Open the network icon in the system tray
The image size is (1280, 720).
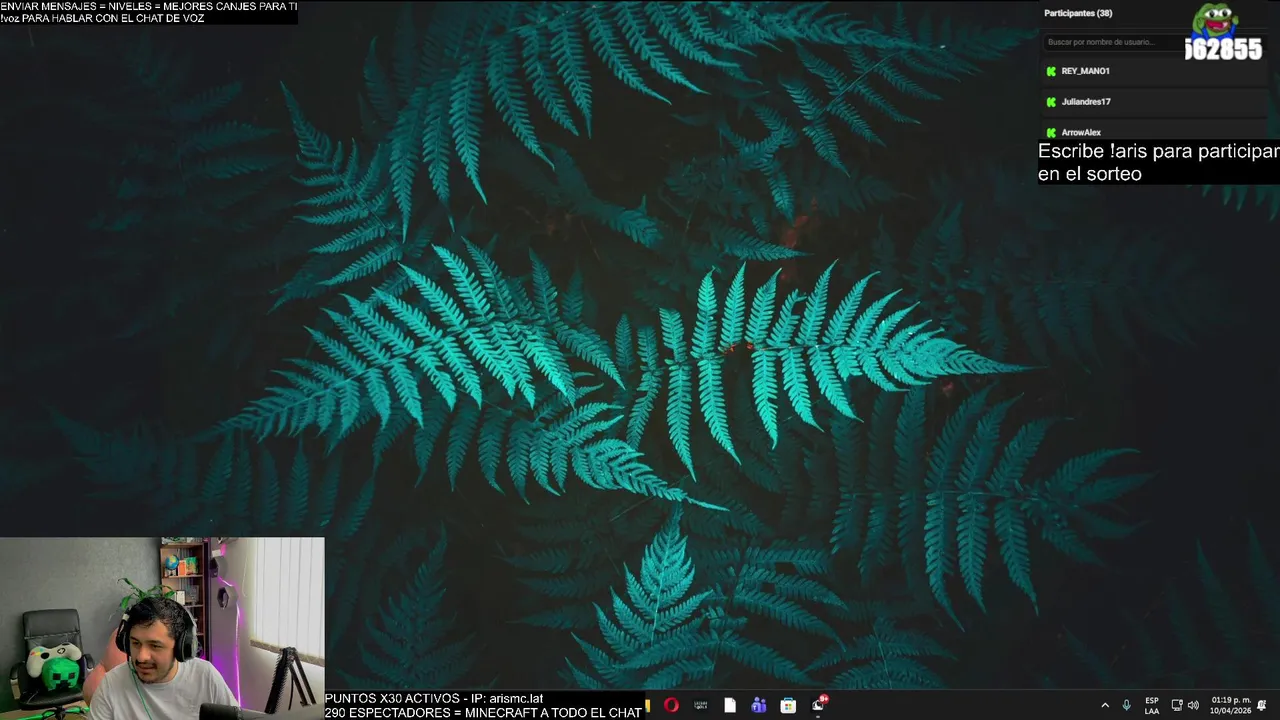[x=1177, y=705]
